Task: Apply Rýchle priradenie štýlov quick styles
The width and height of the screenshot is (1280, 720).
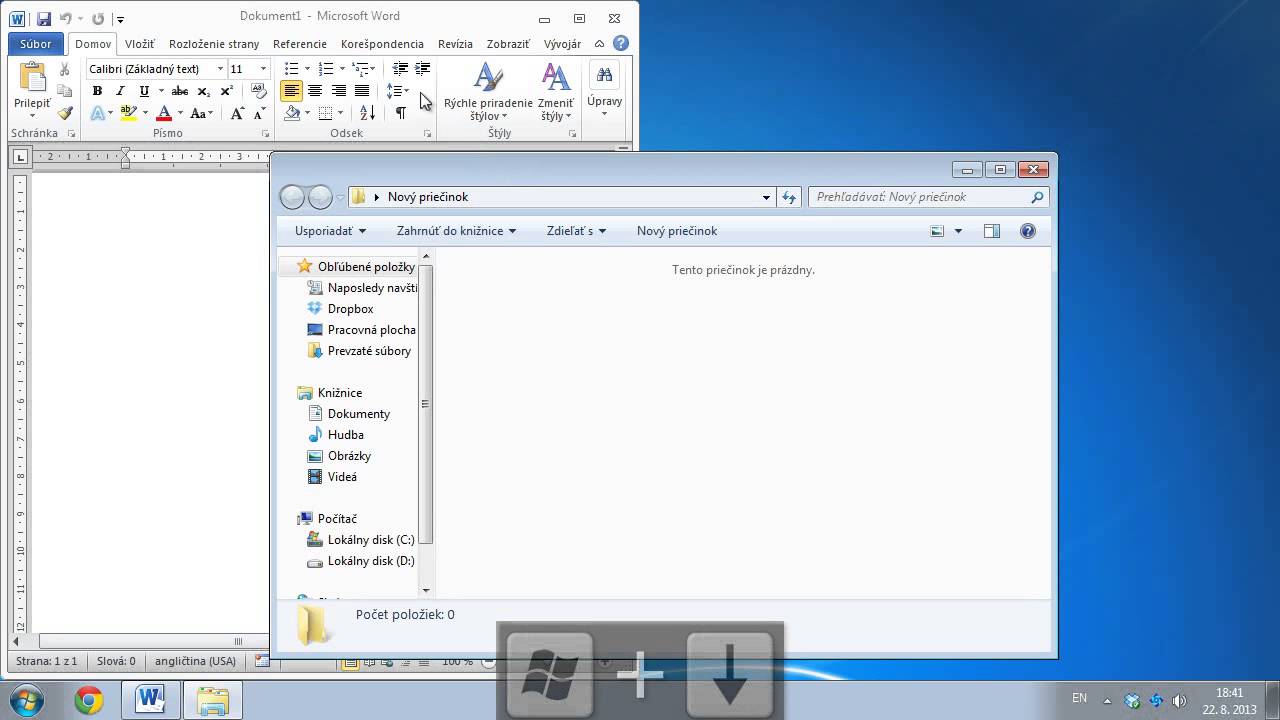Action: point(488,91)
